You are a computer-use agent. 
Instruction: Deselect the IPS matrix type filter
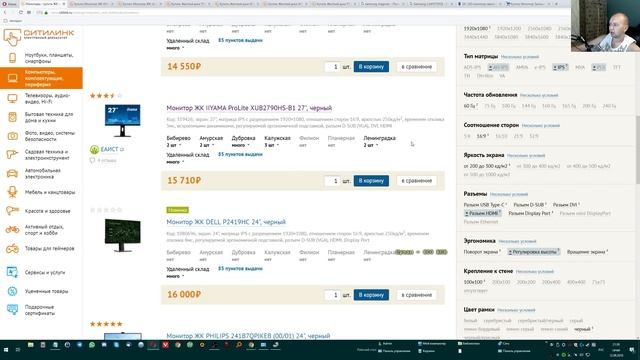point(560,67)
